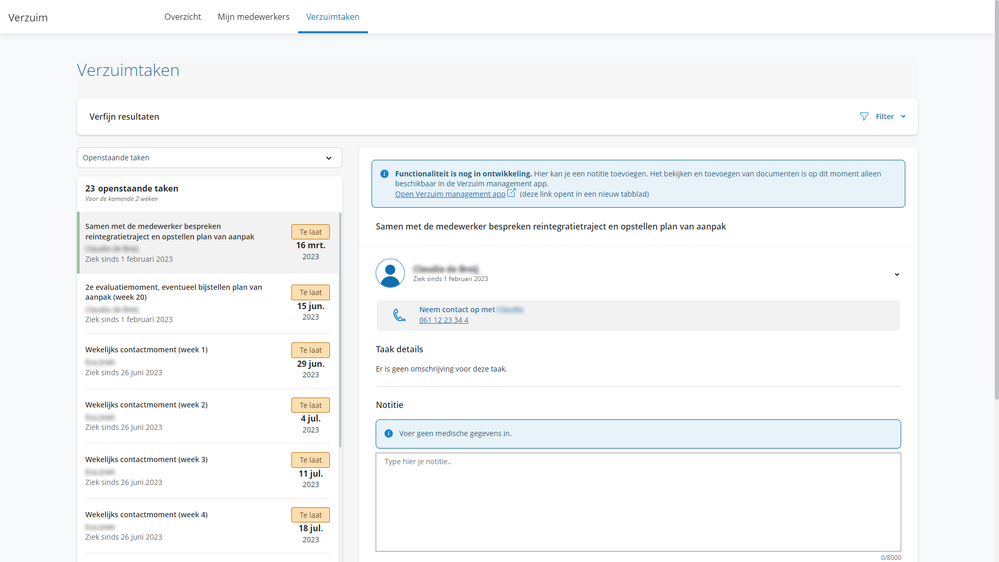Select task reintegratietraject plan van aanpak
This screenshot has height=562, width=999.
(x=208, y=243)
